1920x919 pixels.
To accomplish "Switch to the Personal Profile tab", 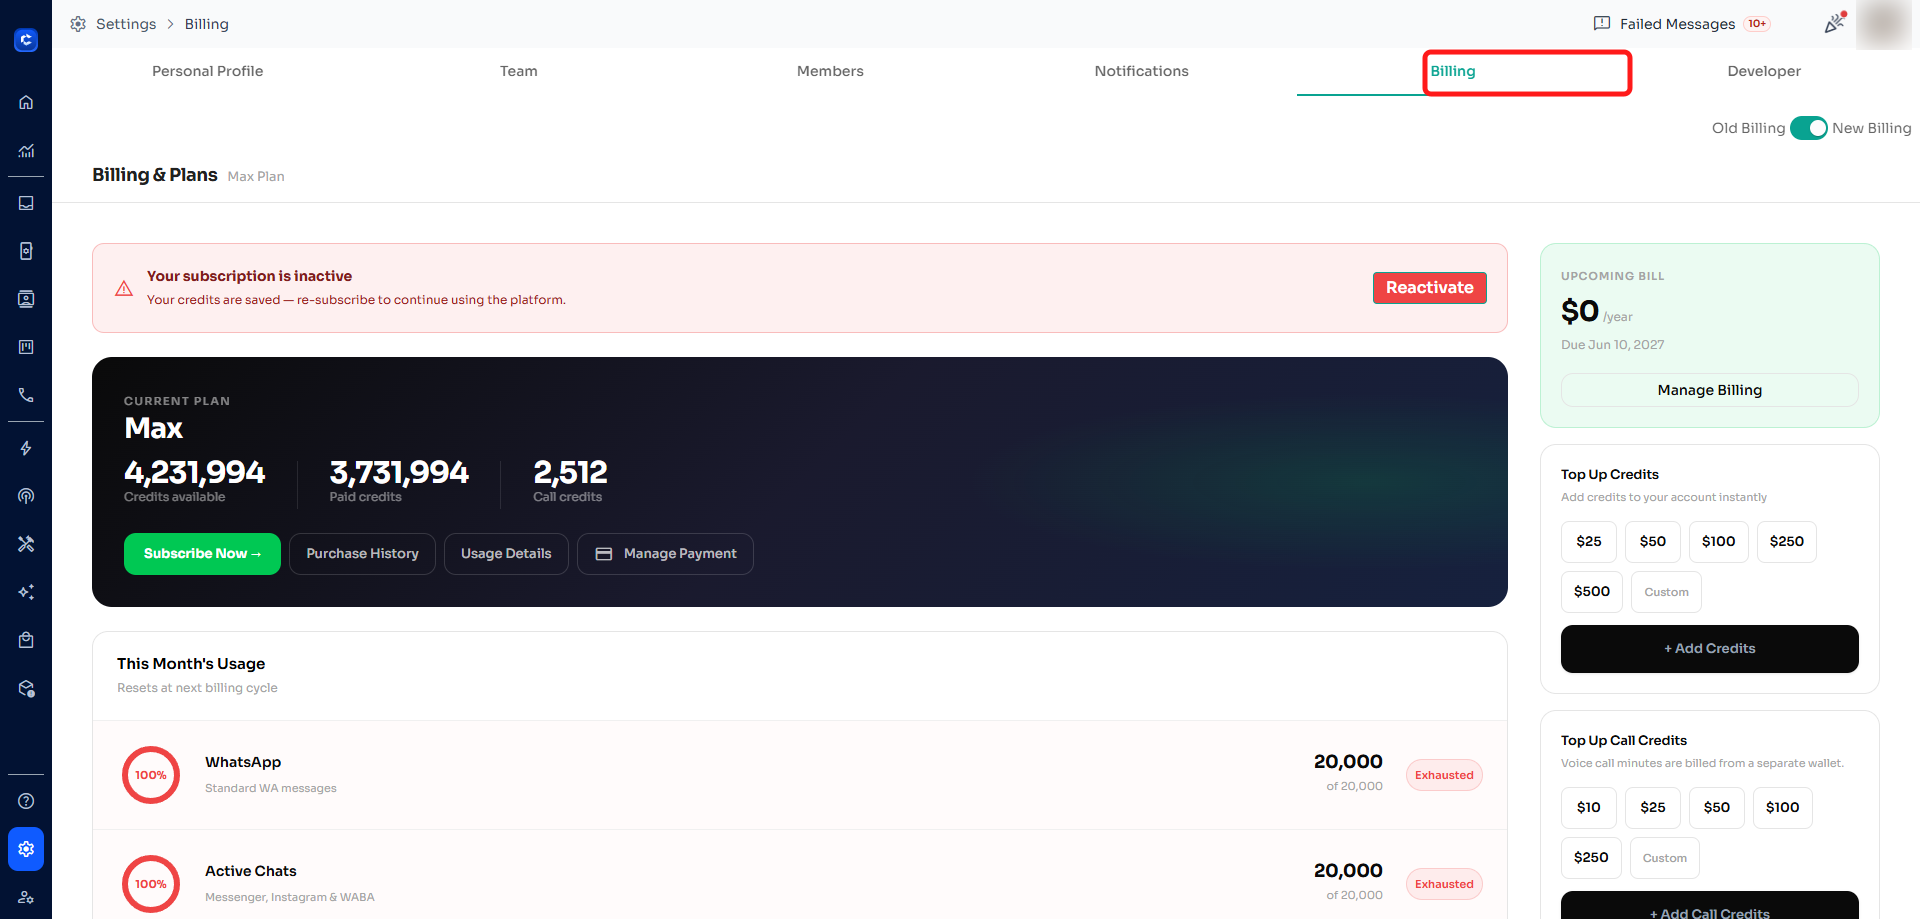I will 208,71.
